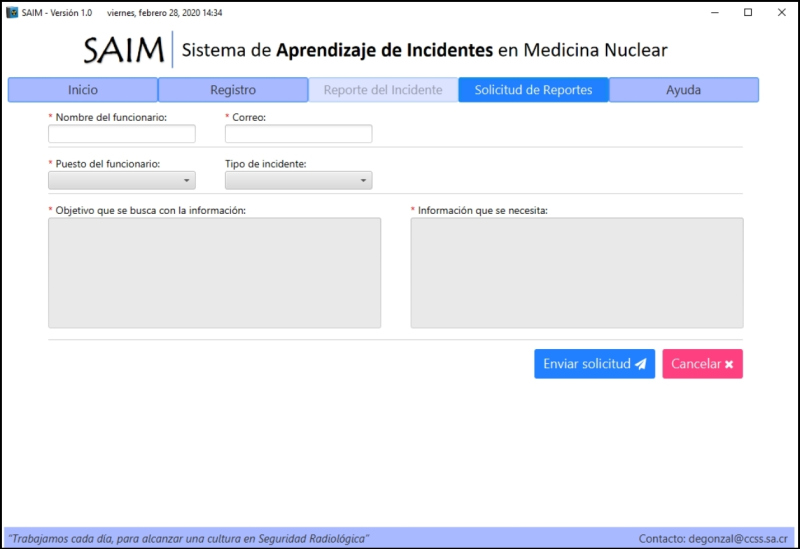The height and width of the screenshot is (549, 800).
Task: Click the paper plane send icon
Action: (641, 364)
